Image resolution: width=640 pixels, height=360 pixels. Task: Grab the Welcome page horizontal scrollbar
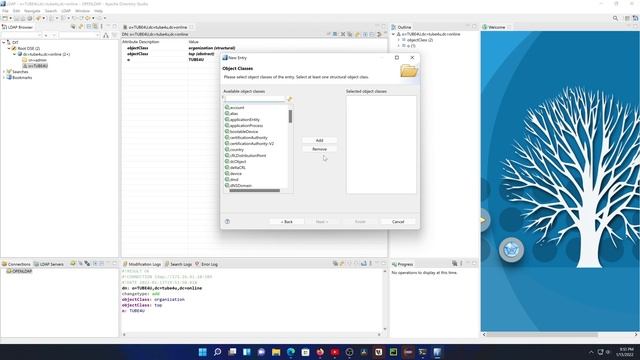[x=542, y=335]
